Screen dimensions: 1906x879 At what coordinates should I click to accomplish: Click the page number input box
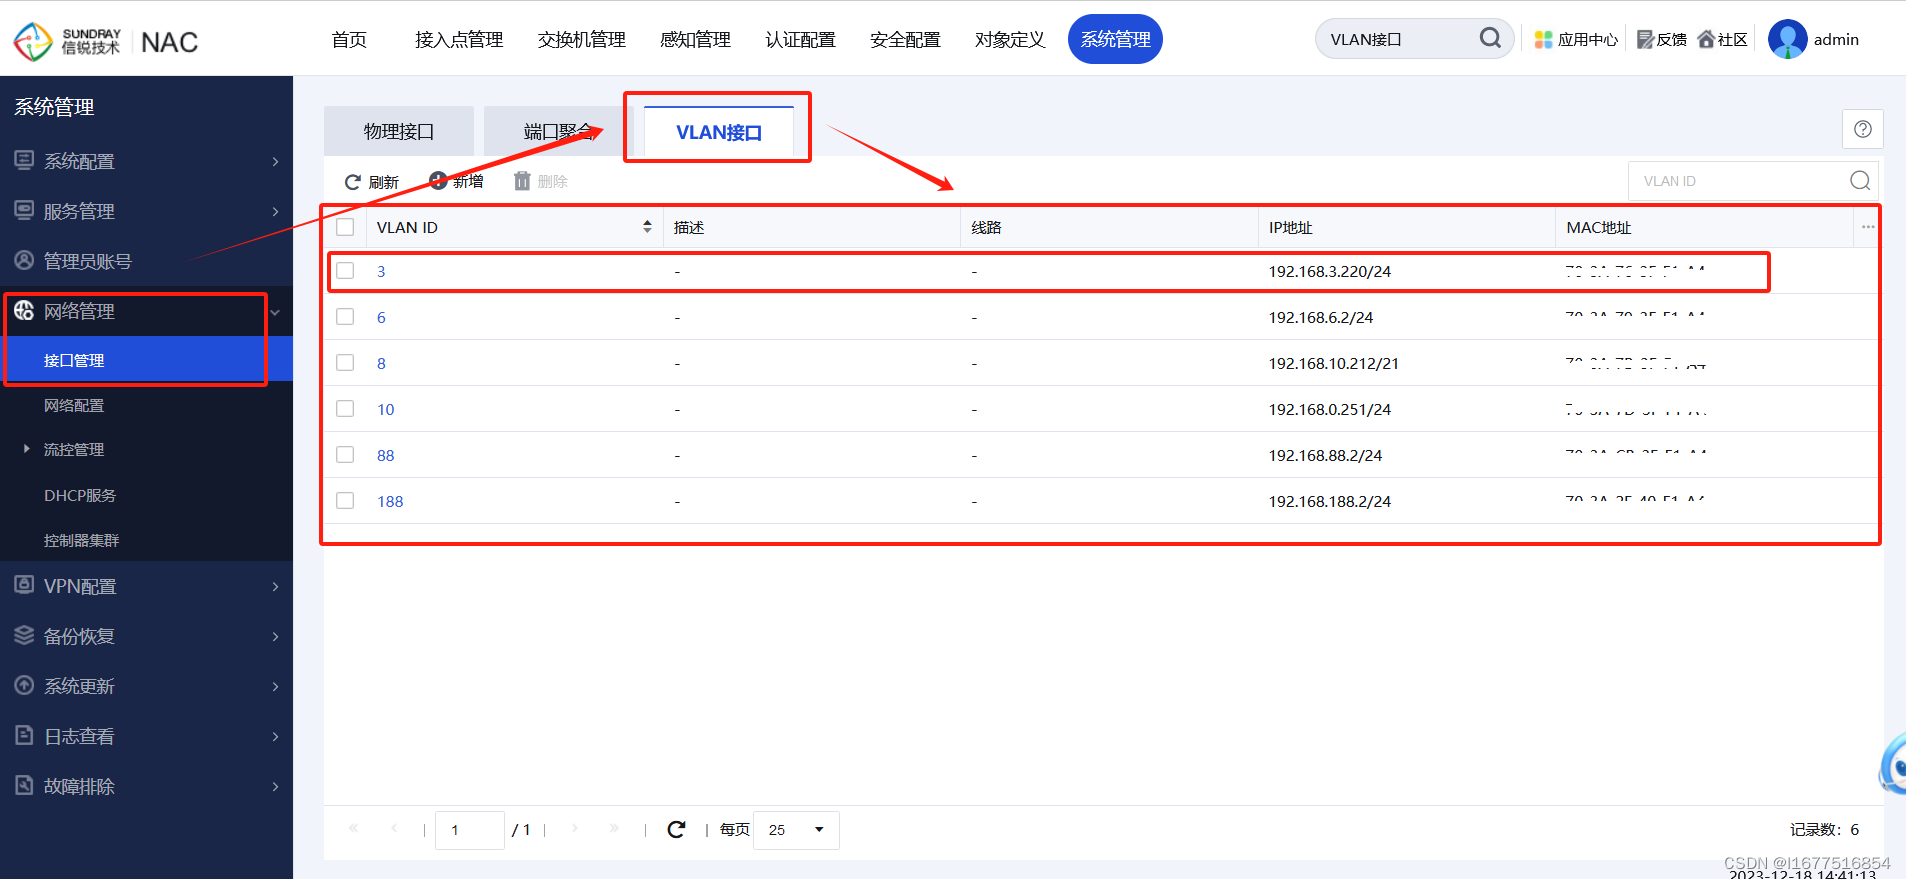[470, 830]
